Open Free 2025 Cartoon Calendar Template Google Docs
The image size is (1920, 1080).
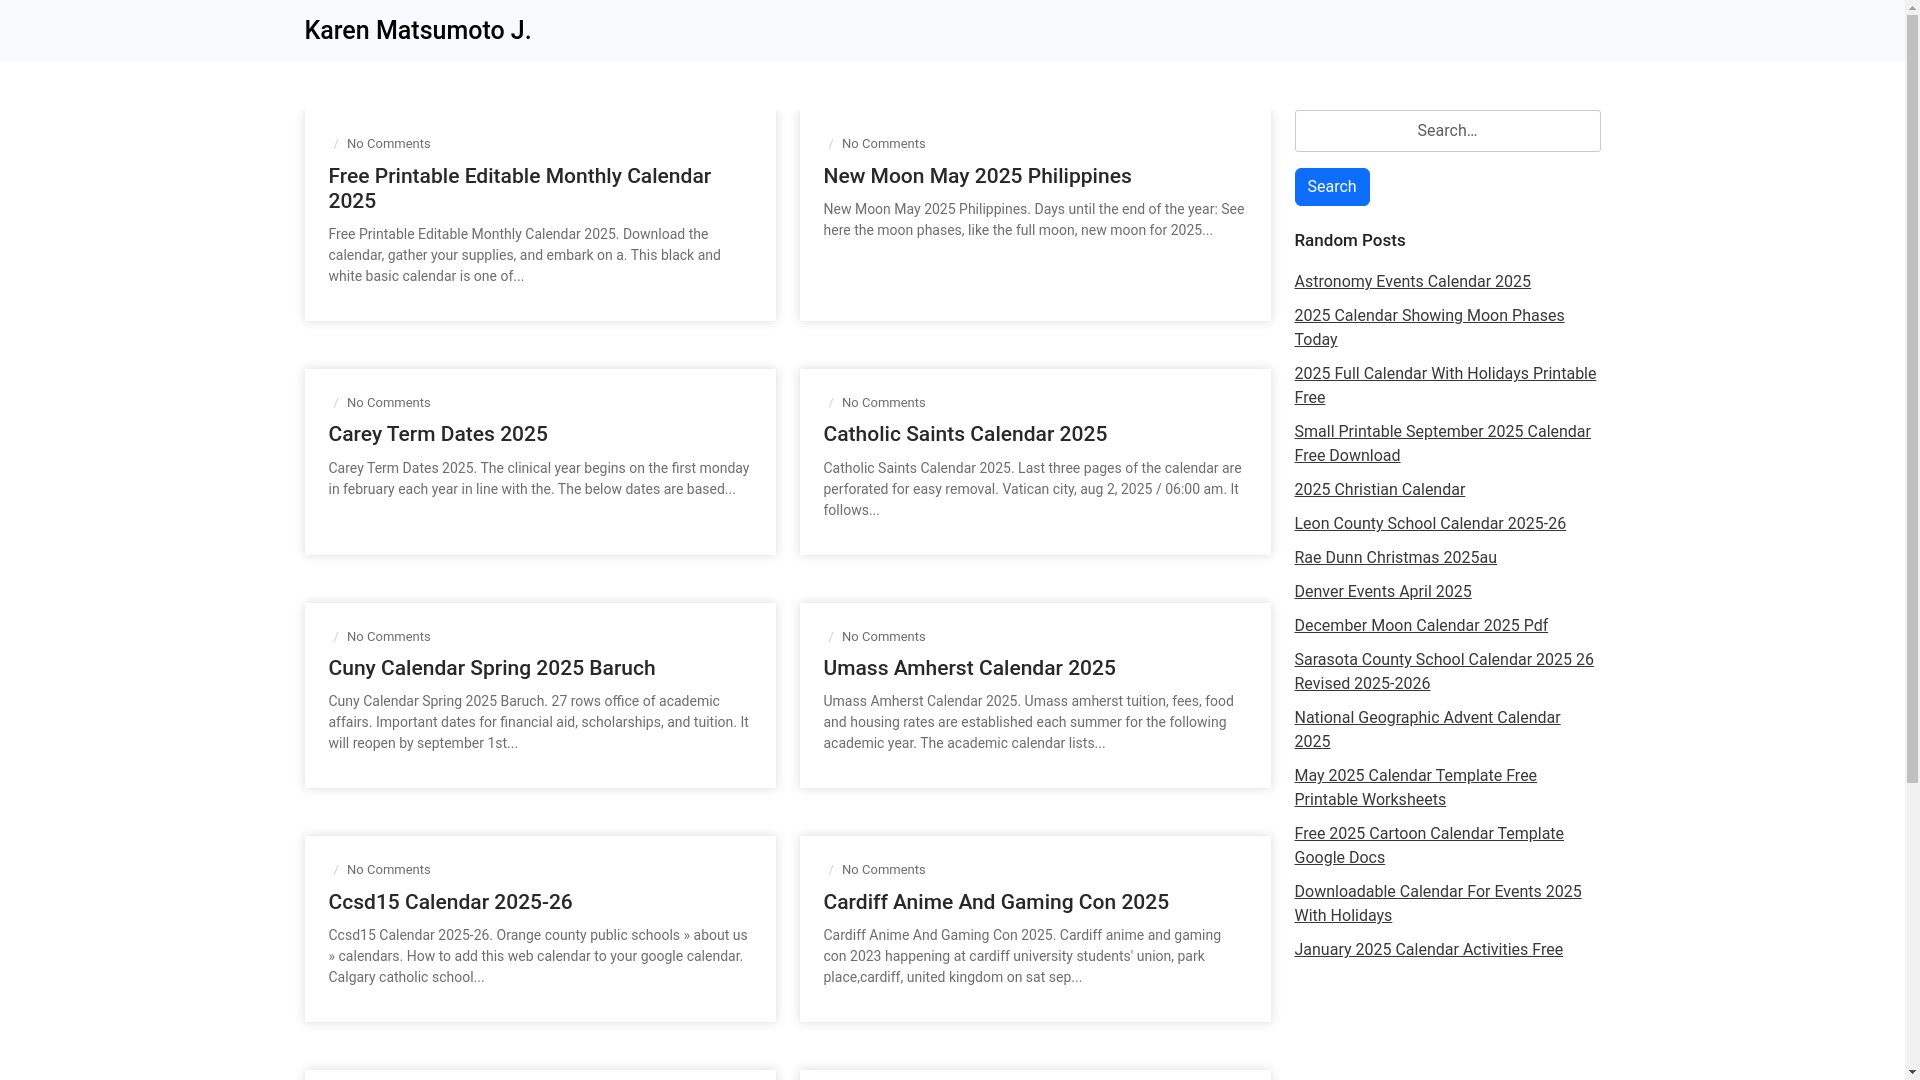tap(1429, 846)
